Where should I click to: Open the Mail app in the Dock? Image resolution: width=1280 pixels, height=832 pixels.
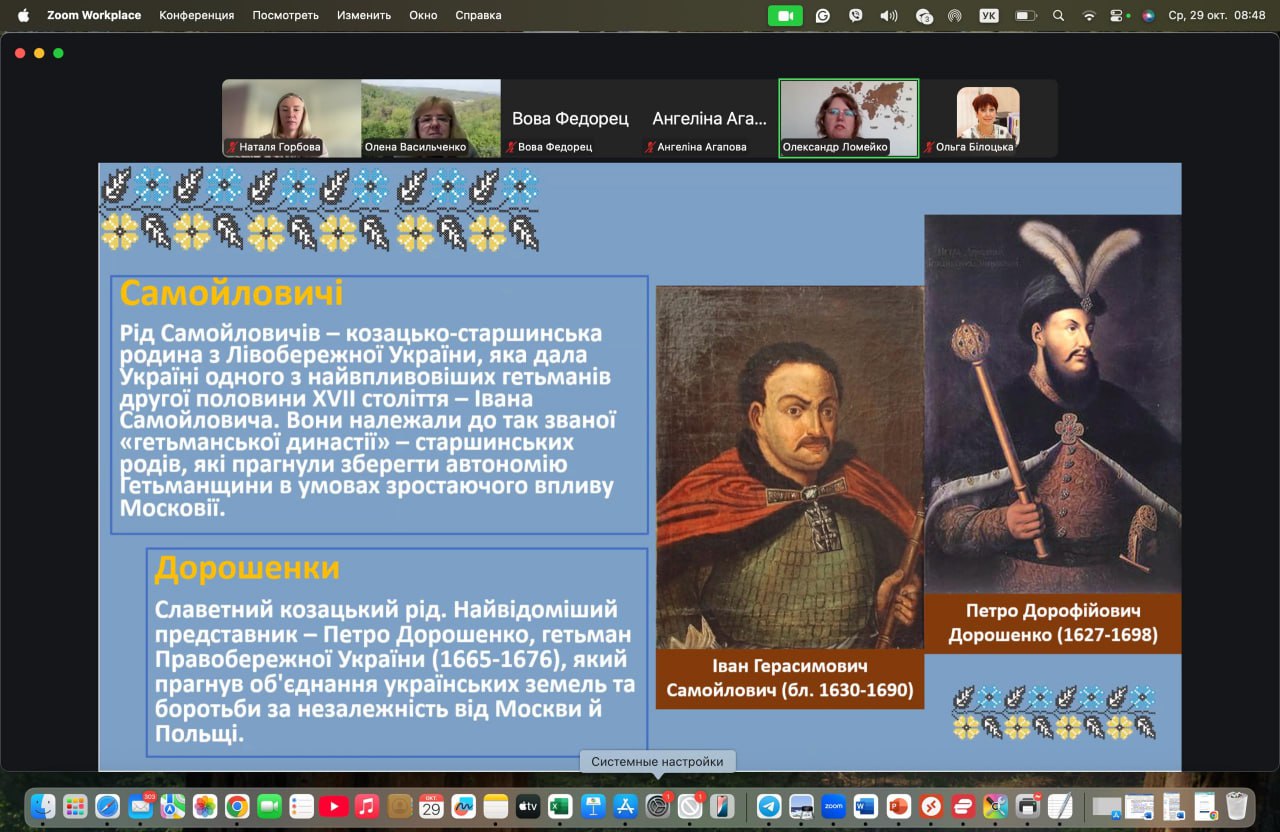click(x=140, y=806)
